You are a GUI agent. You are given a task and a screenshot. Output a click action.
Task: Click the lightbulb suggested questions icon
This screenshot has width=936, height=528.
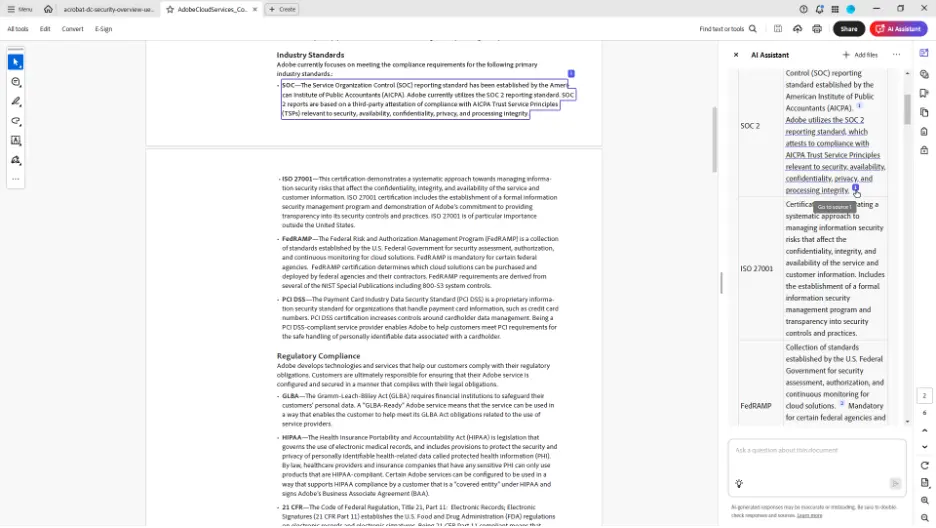739,484
